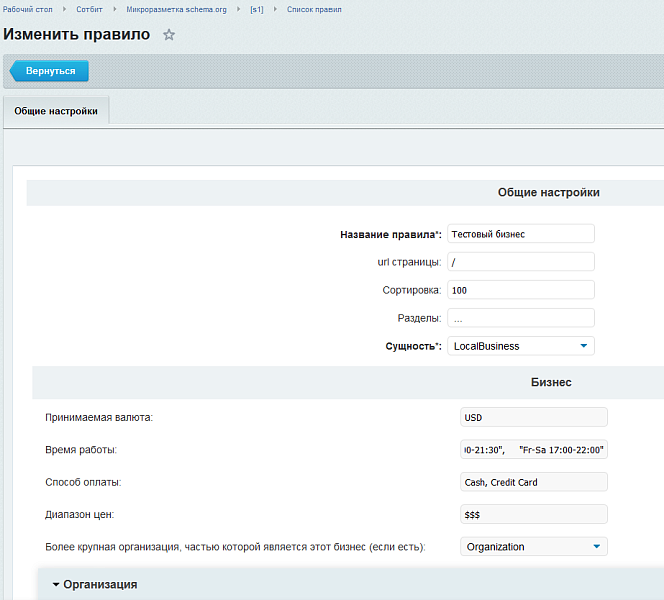Add page to favorites with star icon
Screen dimensions: 664x600
pyautogui.click(x=169, y=35)
